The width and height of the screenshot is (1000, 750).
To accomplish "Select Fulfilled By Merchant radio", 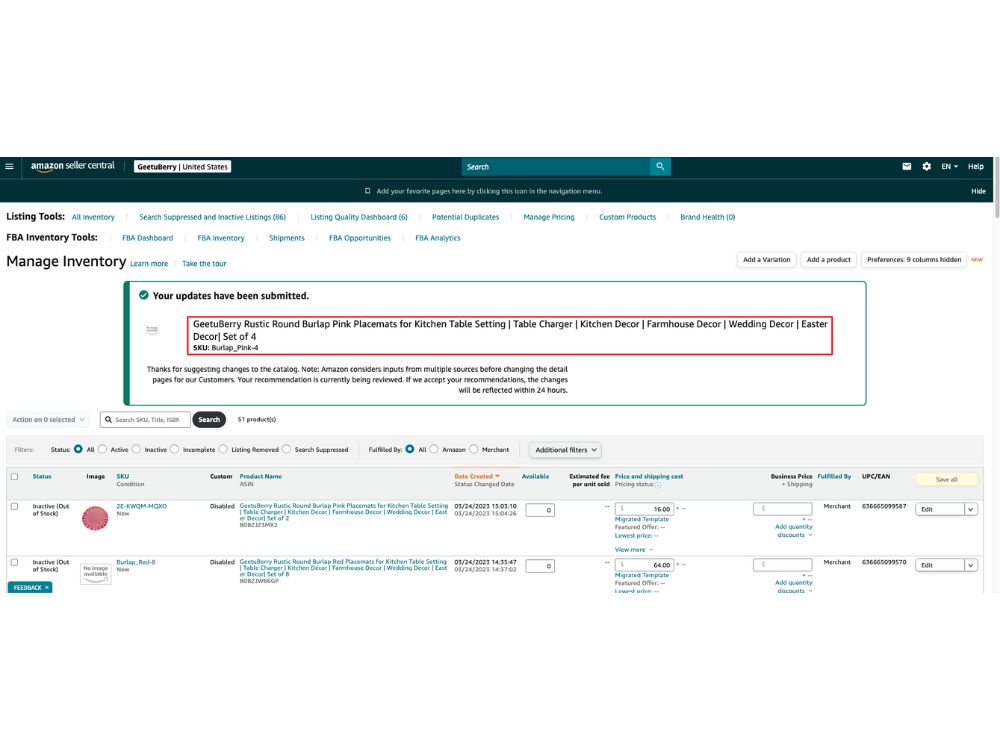I will click(x=473, y=449).
